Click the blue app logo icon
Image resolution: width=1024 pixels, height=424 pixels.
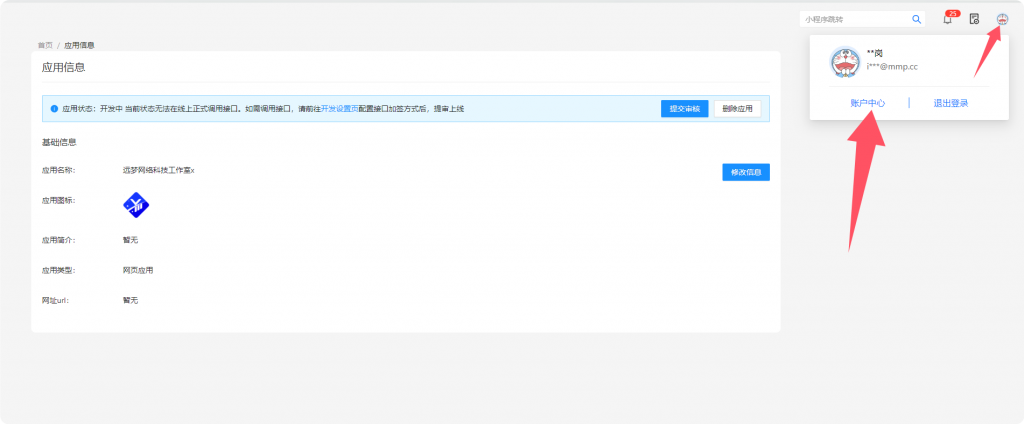point(136,205)
